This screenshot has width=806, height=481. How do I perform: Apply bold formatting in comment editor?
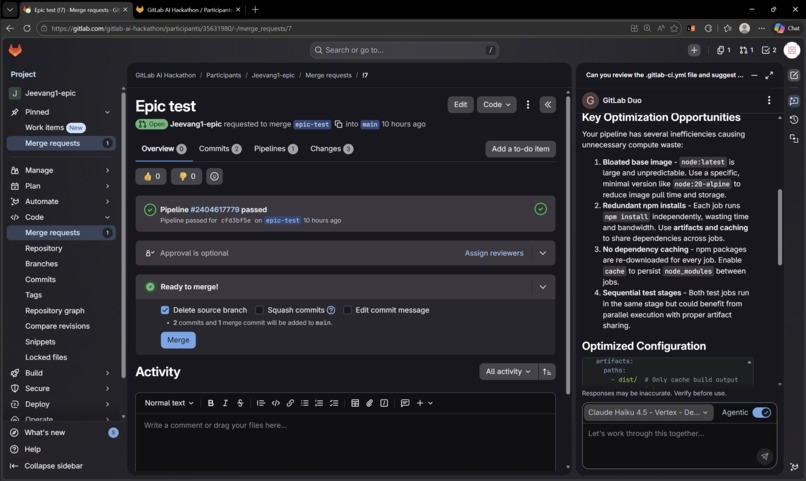tap(210, 403)
